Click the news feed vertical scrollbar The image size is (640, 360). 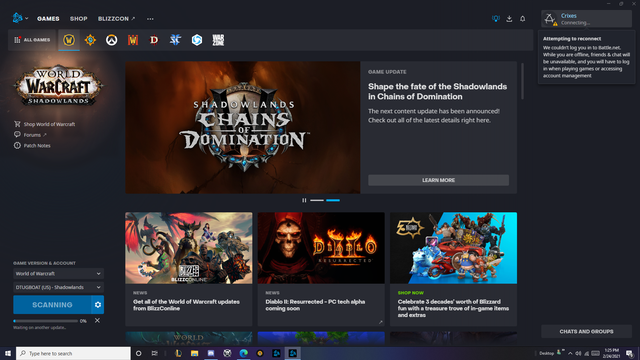[522, 81]
